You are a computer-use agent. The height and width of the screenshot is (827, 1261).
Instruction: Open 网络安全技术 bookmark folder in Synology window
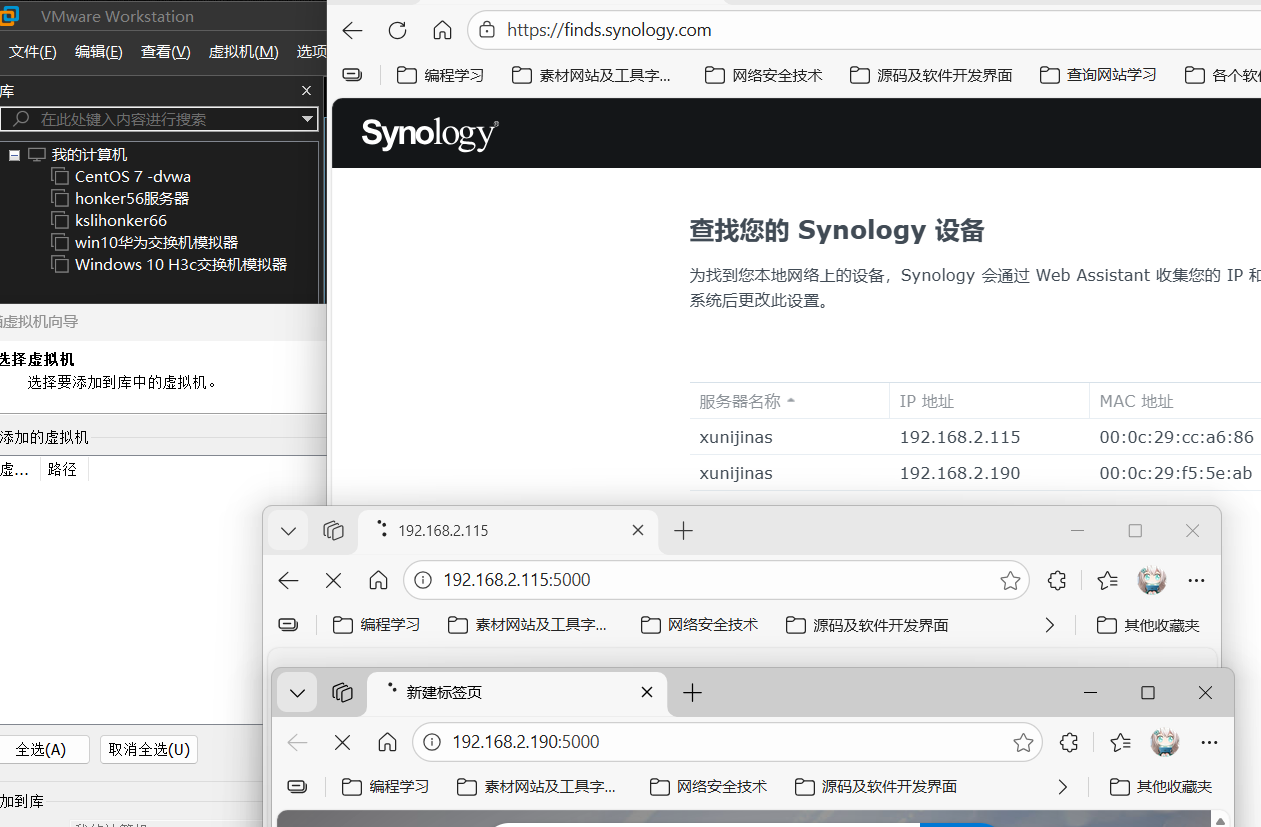(763, 75)
